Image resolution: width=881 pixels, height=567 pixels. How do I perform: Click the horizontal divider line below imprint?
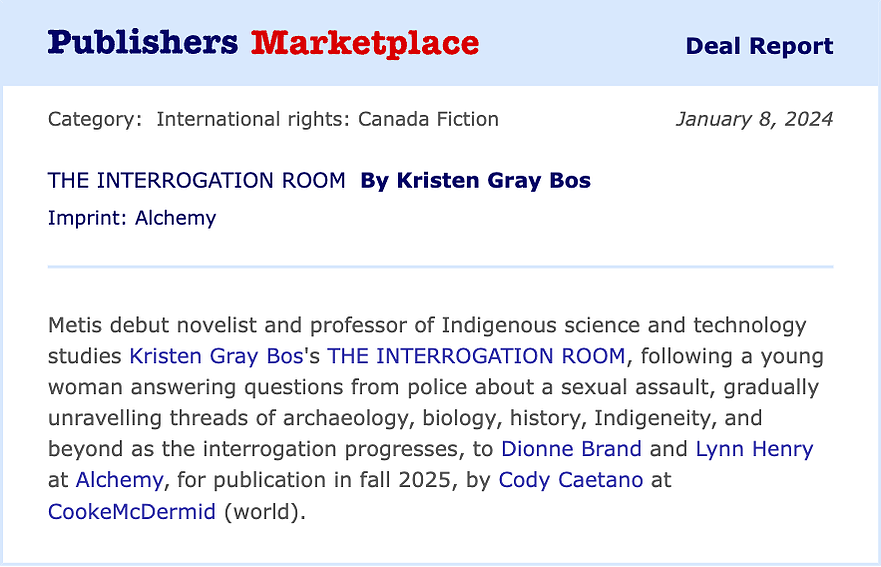(440, 267)
